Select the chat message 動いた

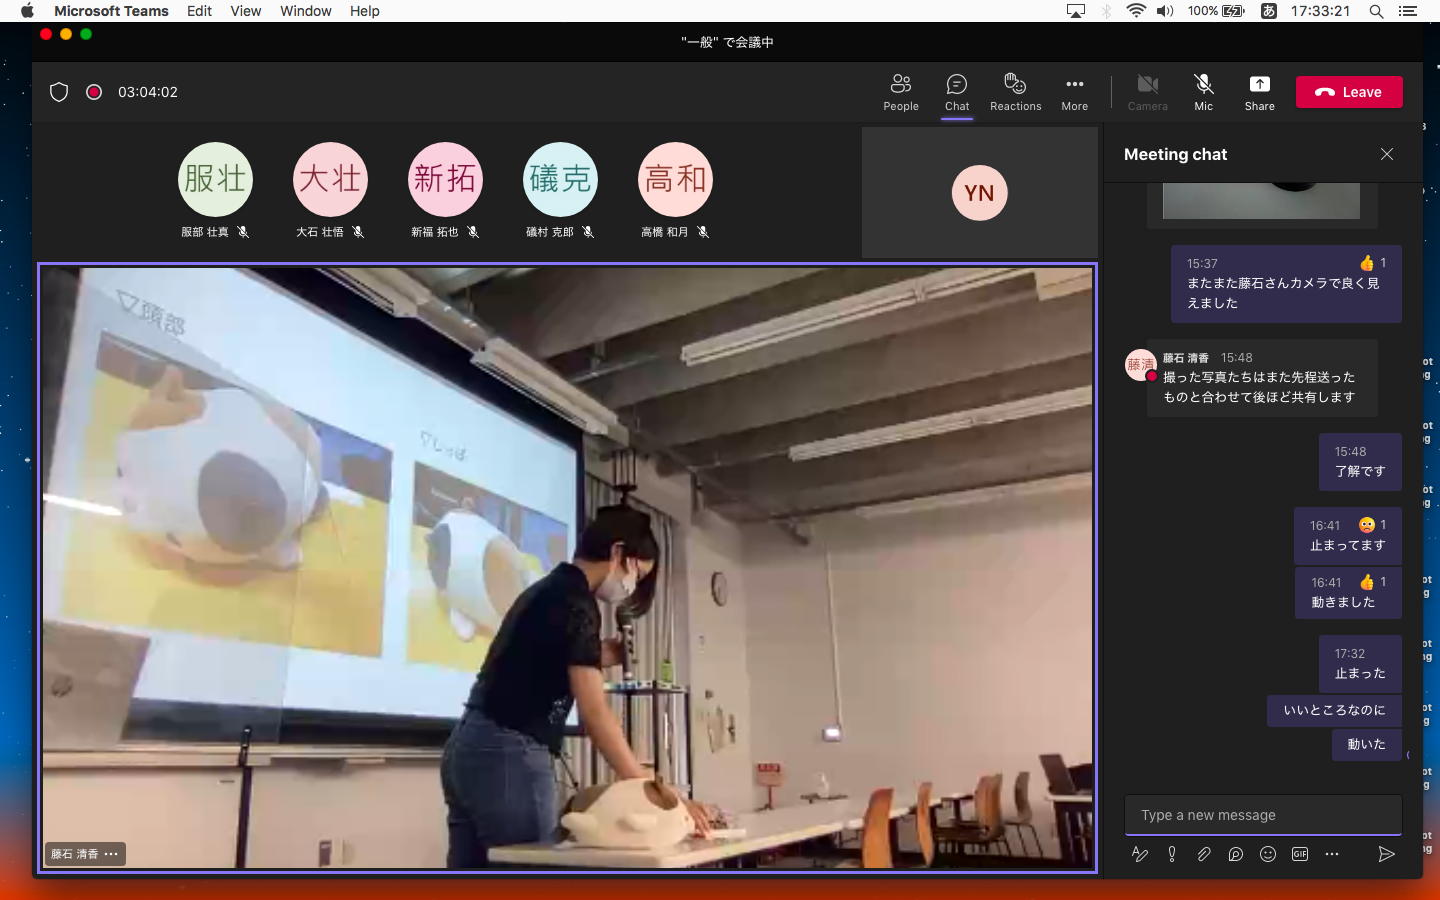pyautogui.click(x=1366, y=744)
